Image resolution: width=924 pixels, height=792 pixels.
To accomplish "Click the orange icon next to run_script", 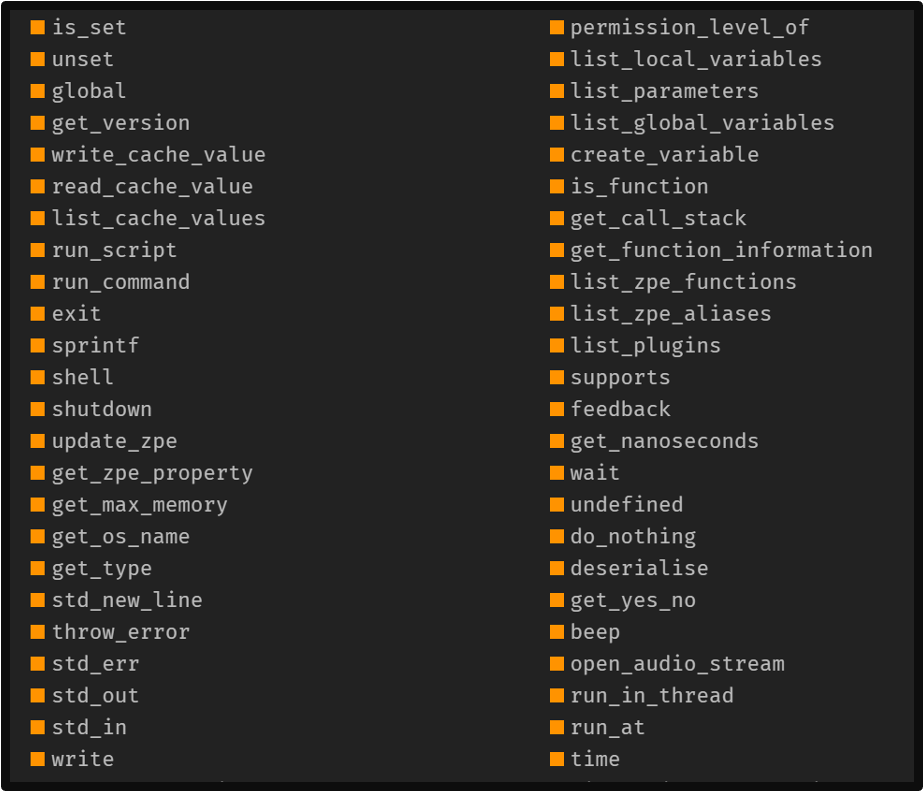I will [x=38, y=250].
